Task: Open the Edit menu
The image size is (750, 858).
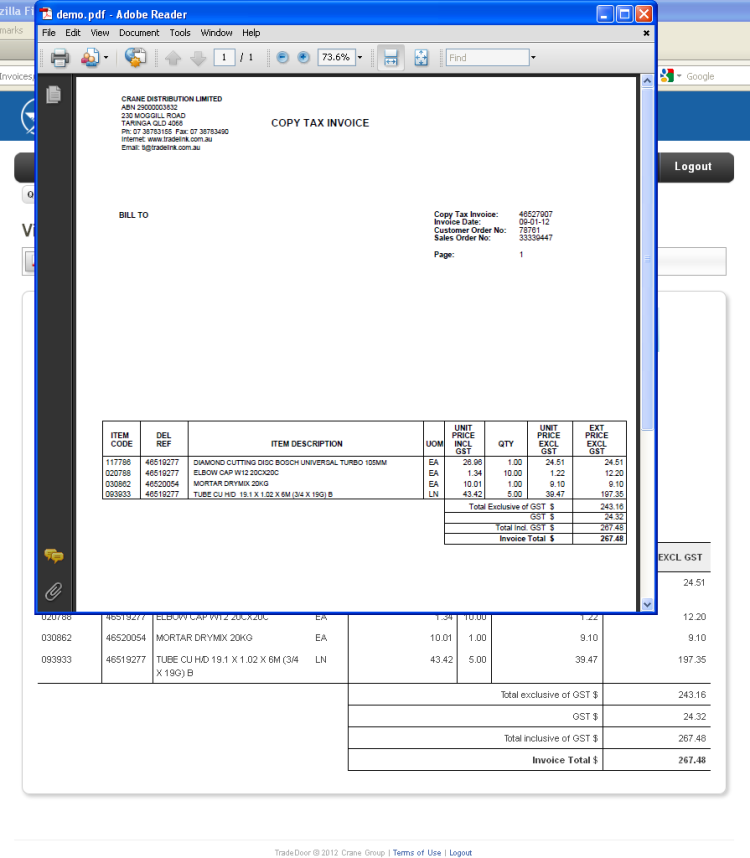Action: [73, 33]
